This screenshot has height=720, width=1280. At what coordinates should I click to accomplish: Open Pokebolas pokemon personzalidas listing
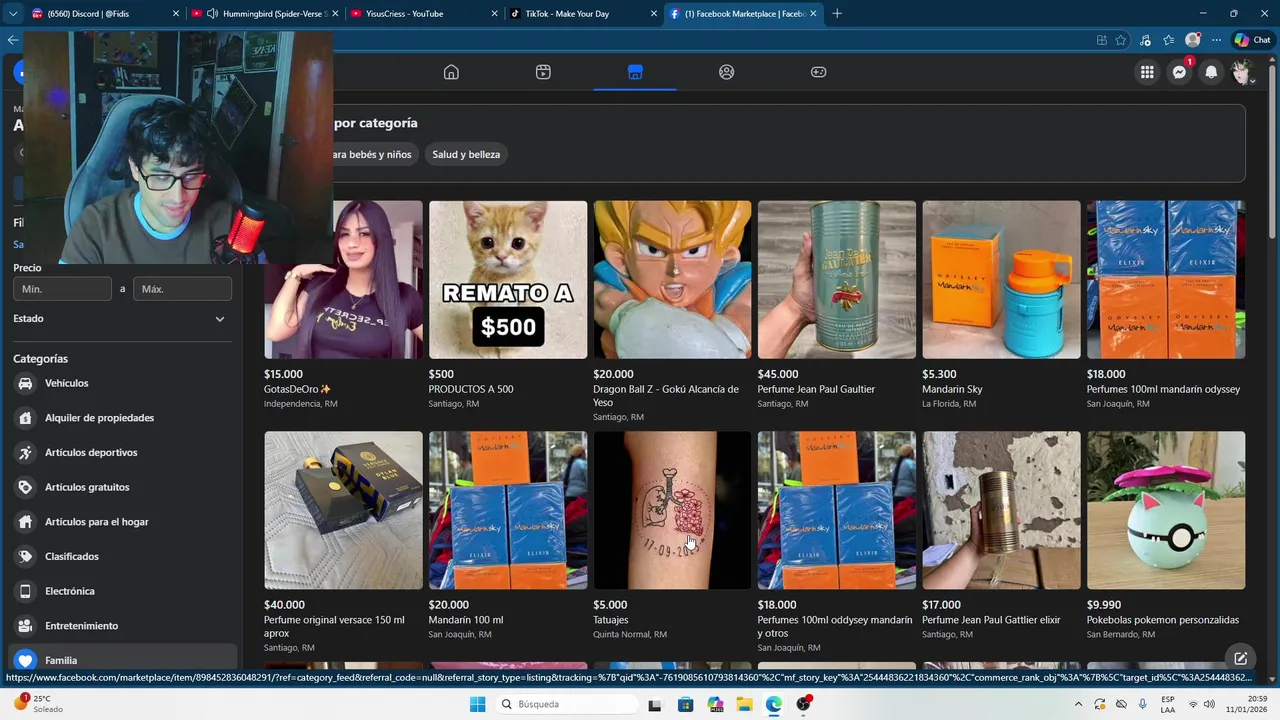click(1166, 536)
